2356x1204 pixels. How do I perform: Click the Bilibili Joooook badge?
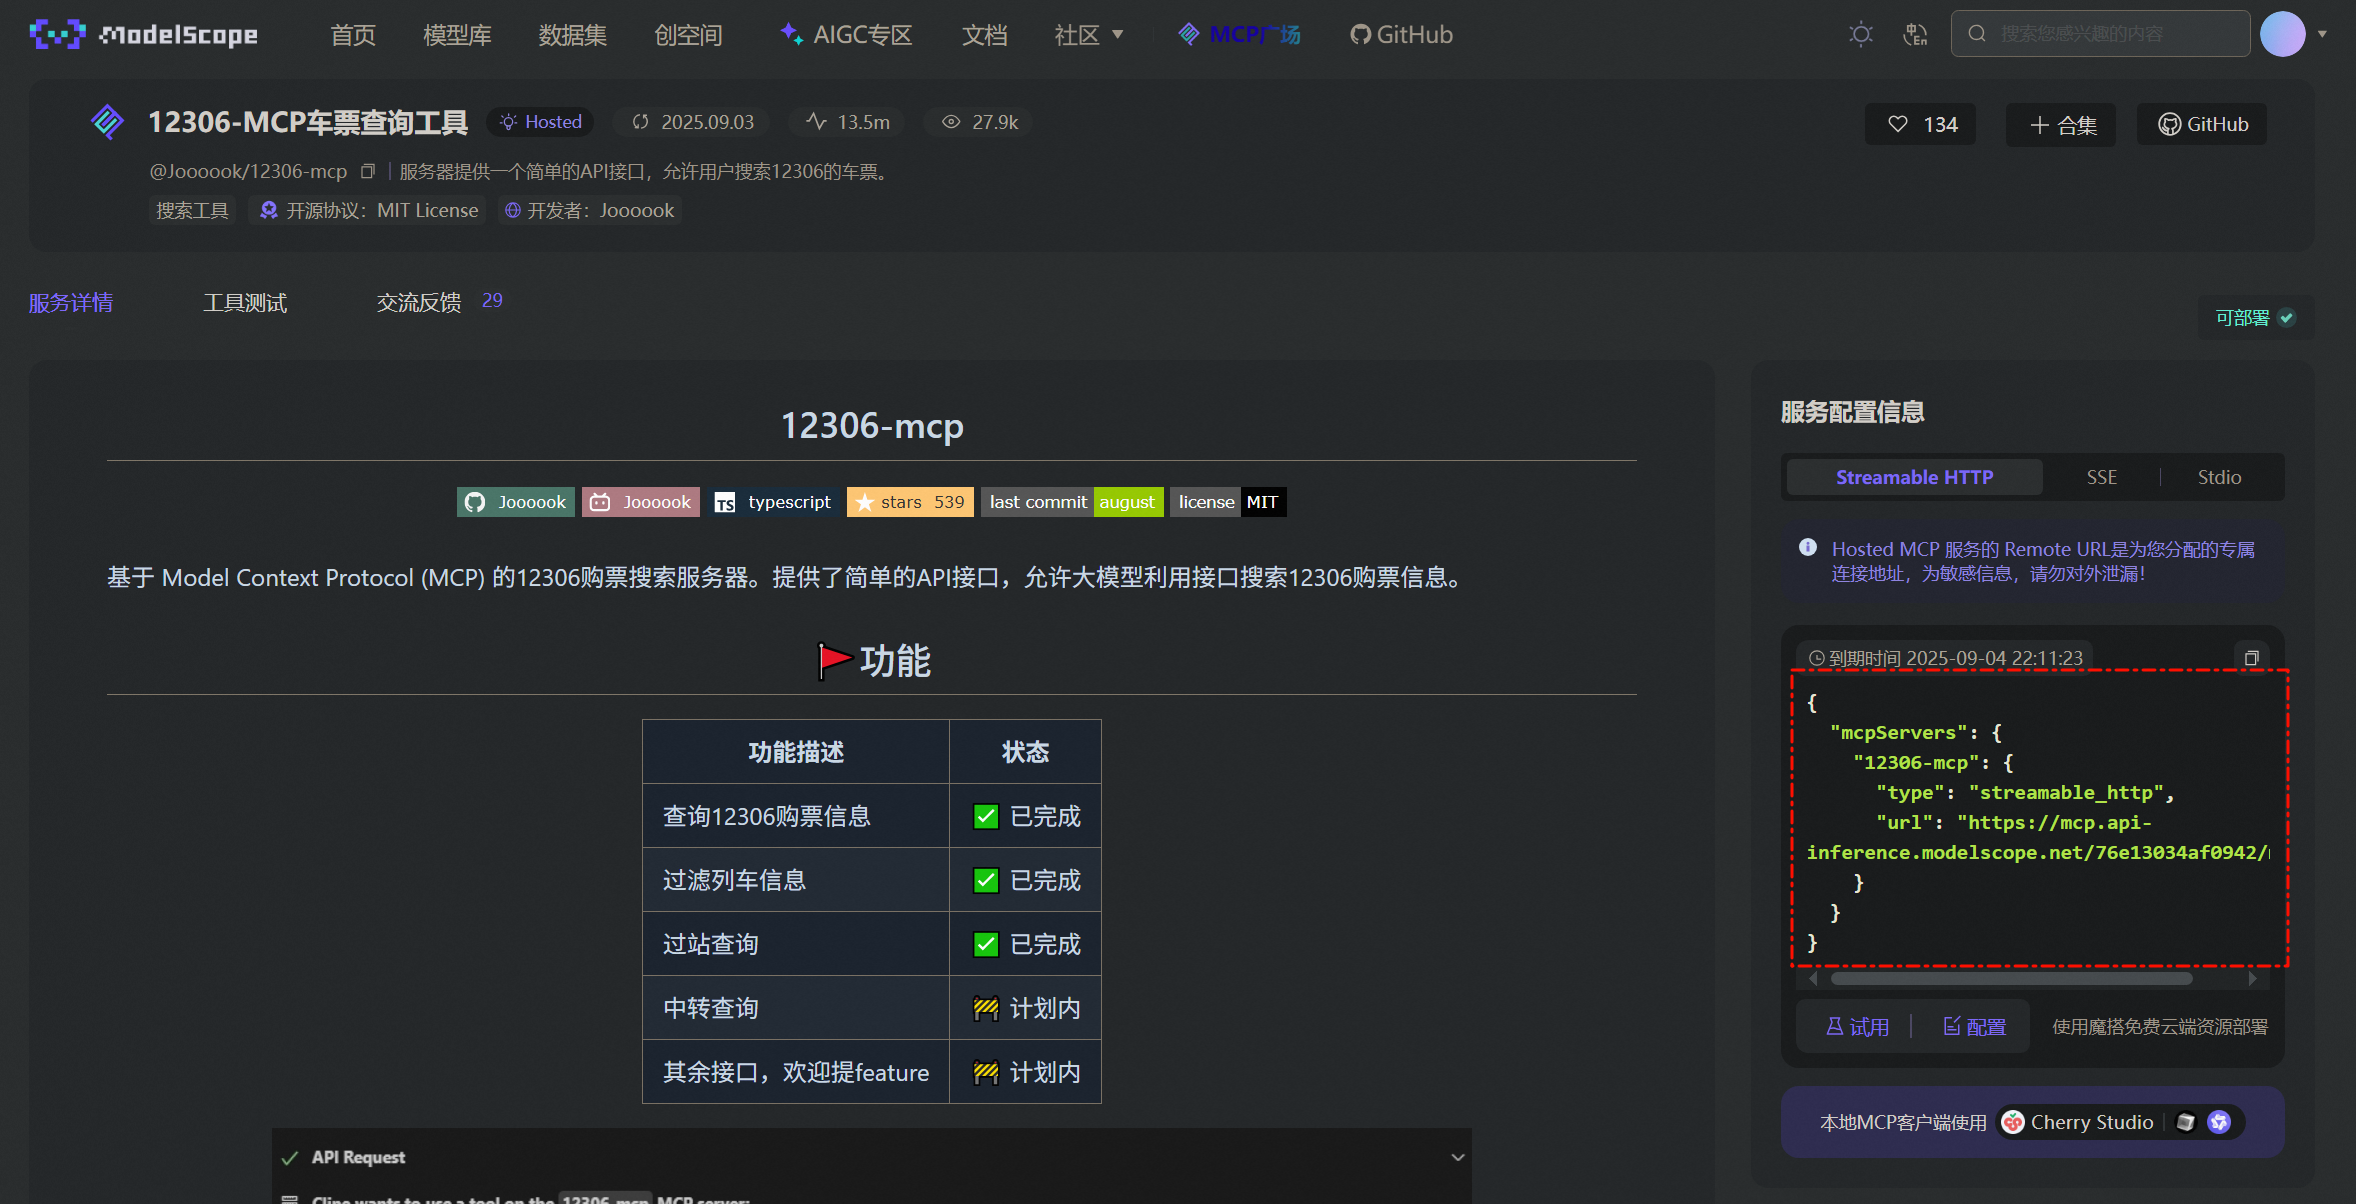click(x=641, y=502)
